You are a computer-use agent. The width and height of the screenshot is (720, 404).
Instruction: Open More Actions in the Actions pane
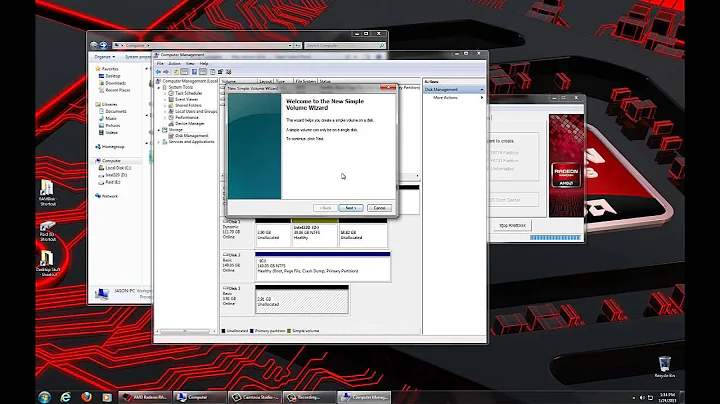445,98
